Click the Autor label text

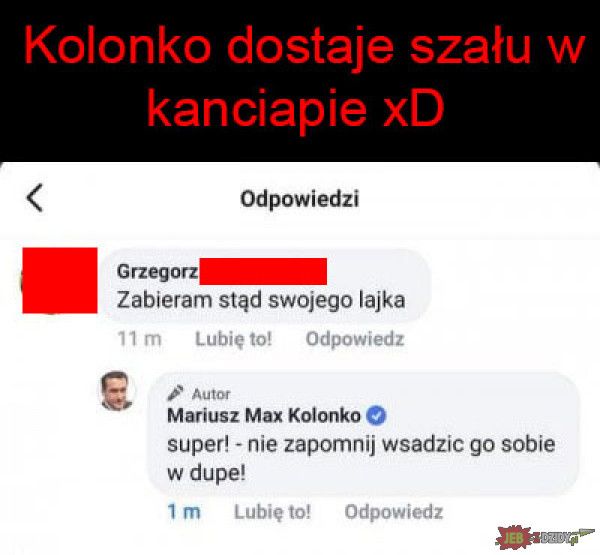point(211,394)
